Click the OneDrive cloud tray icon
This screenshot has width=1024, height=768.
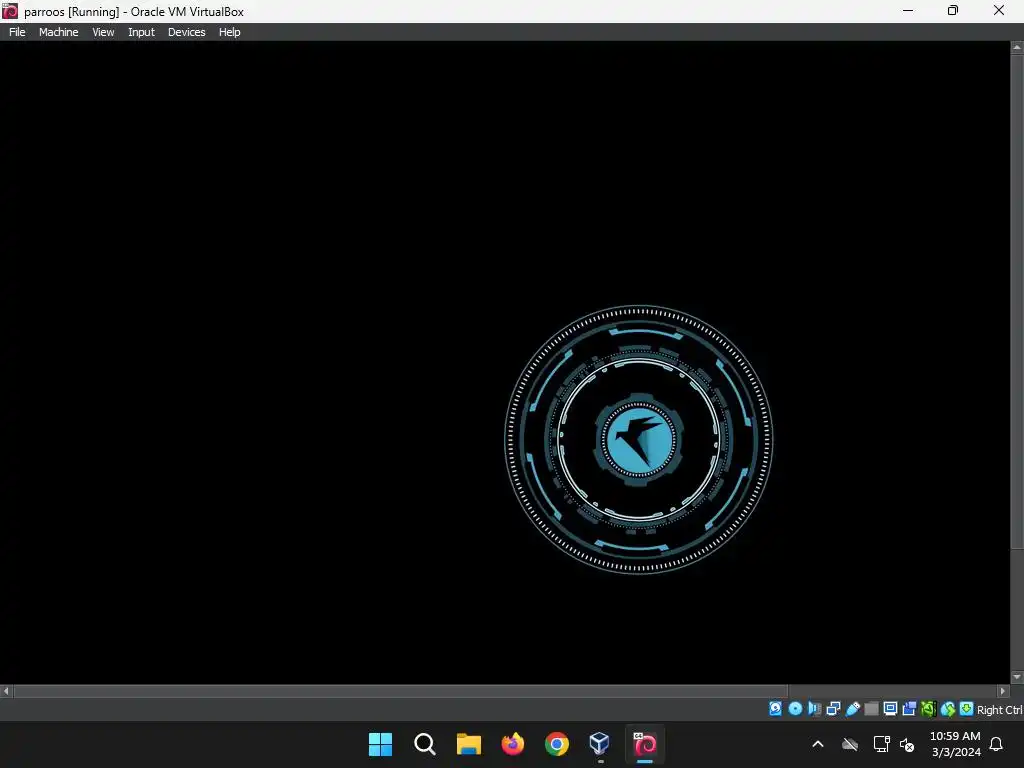pyautogui.click(x=850, y=744)
